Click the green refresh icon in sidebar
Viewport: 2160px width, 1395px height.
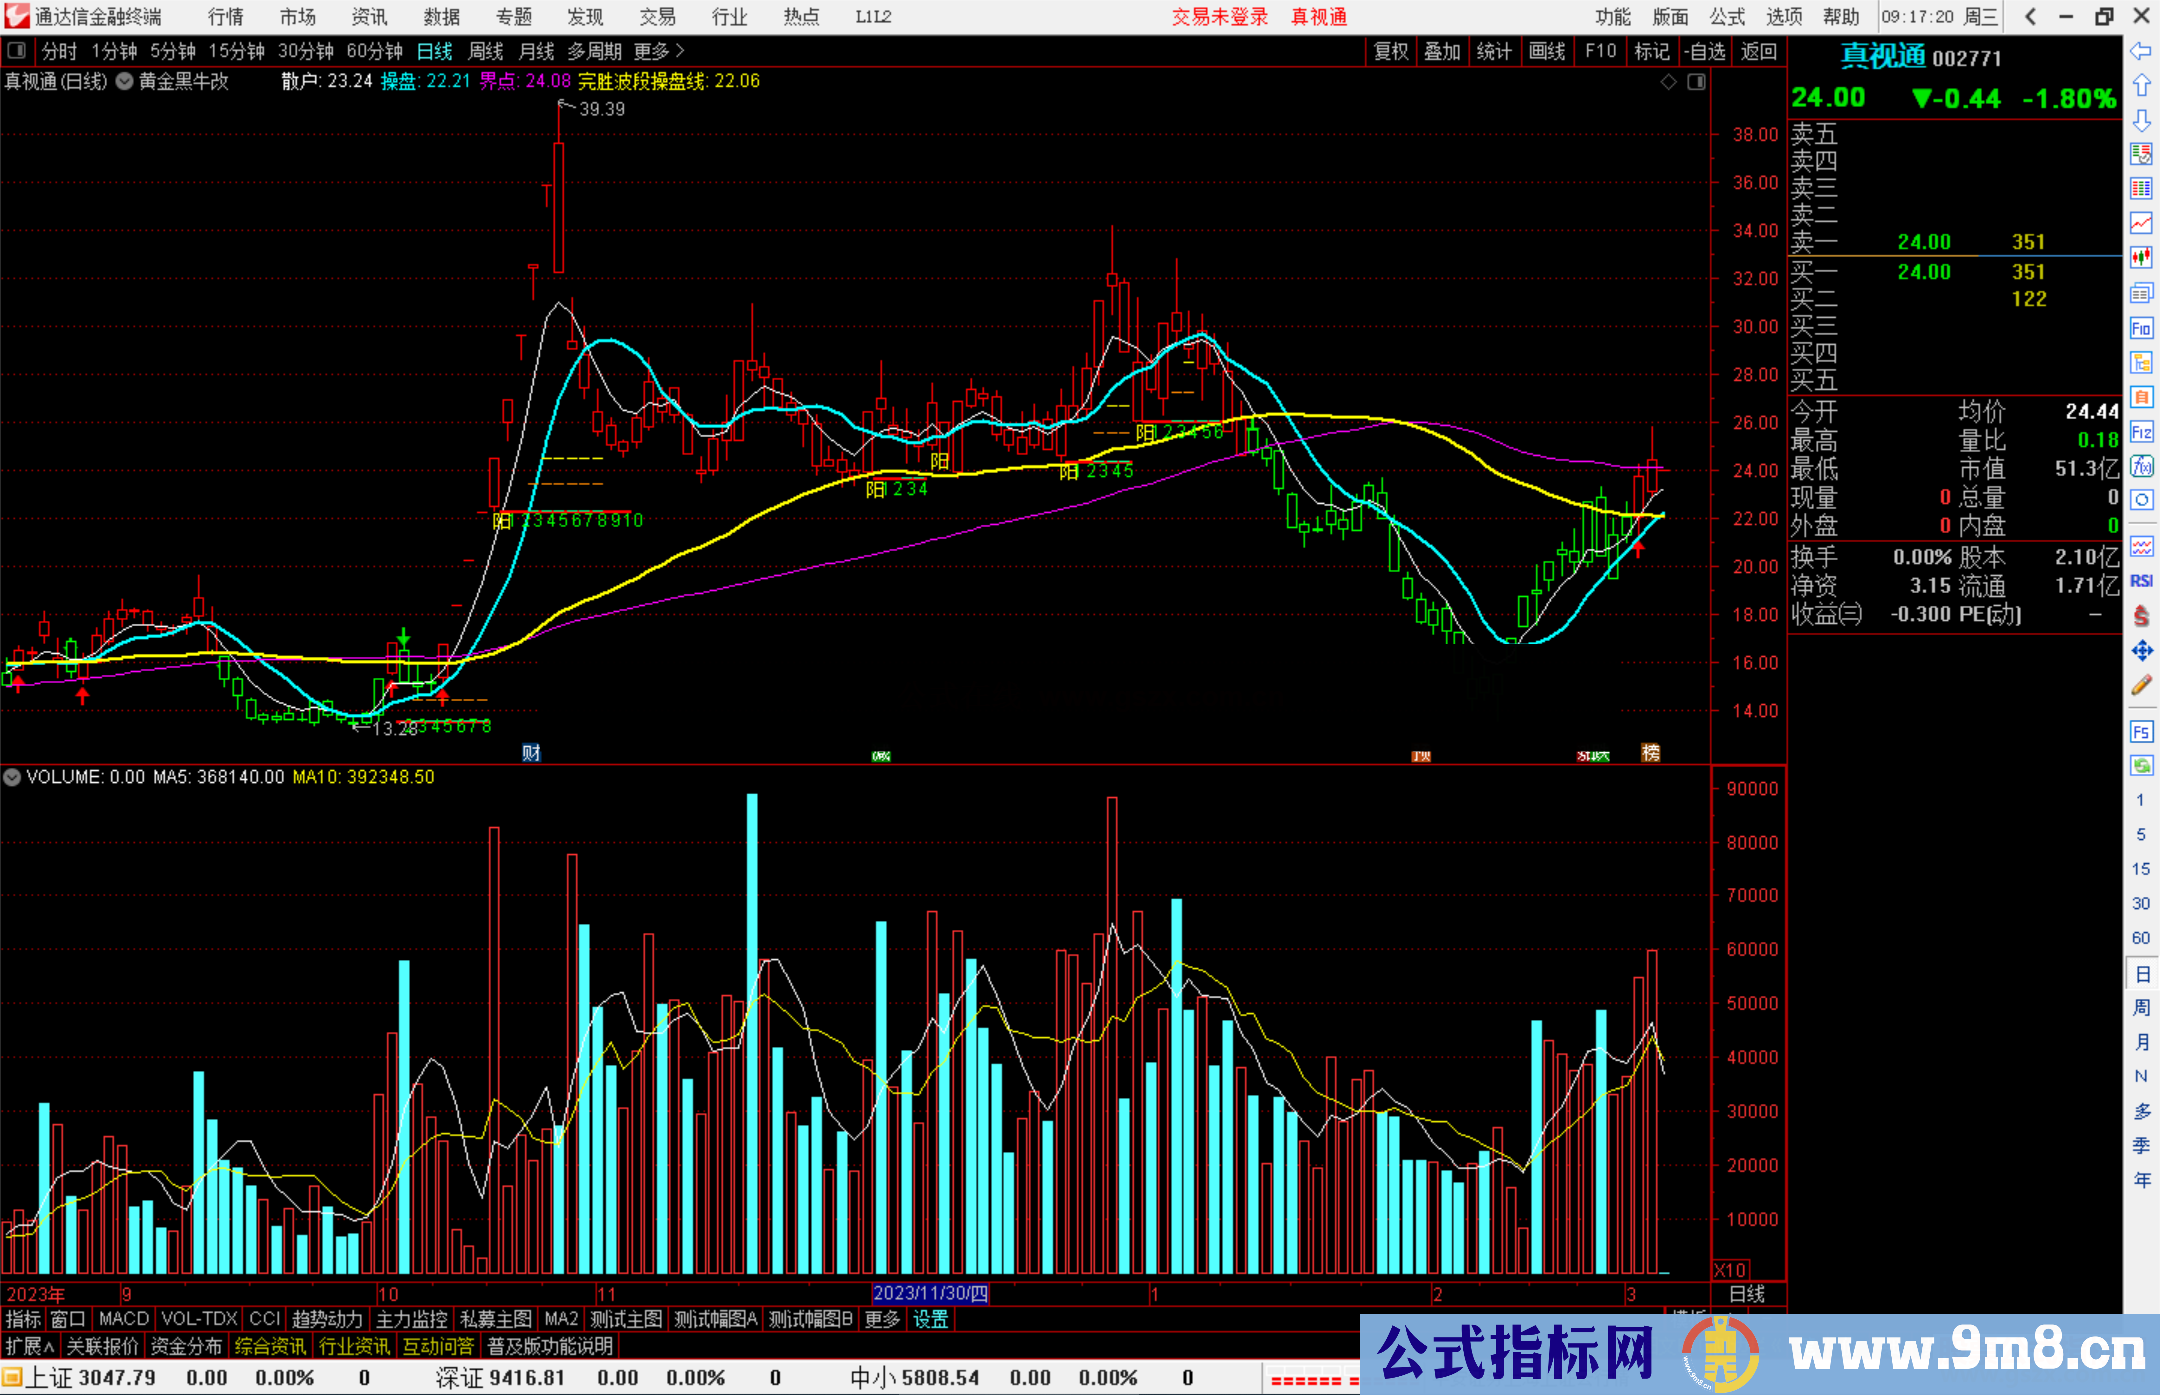(2141, 766)
